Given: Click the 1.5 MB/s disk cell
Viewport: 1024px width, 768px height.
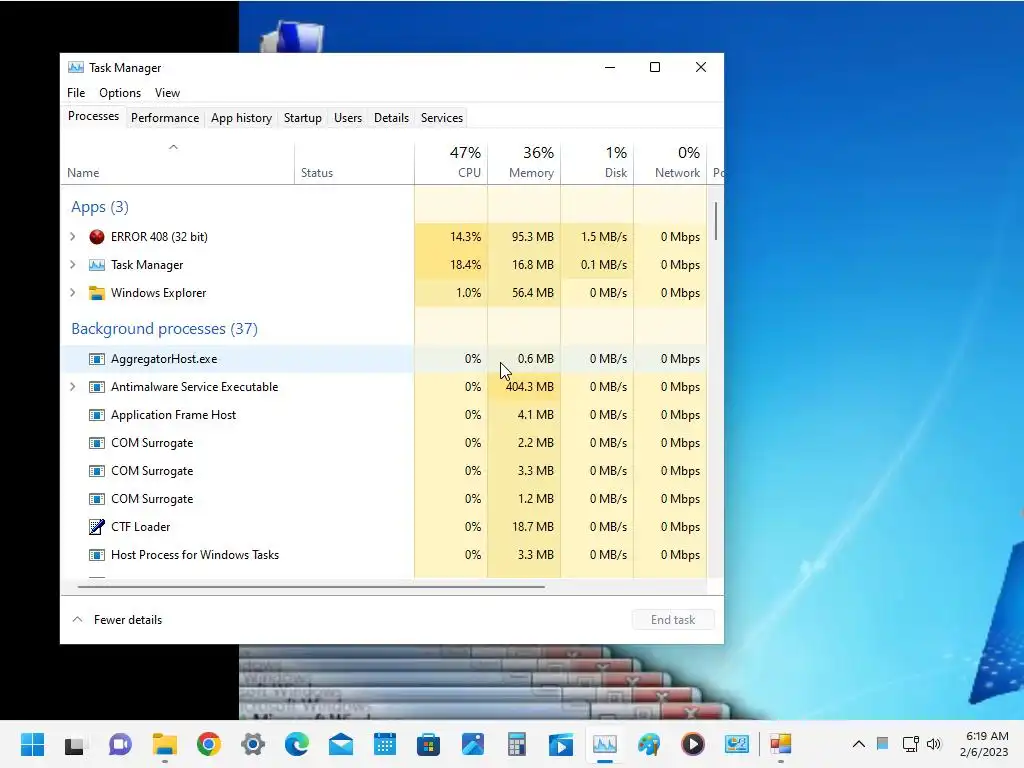Looking at the screenshot, I should coord(597,236).
